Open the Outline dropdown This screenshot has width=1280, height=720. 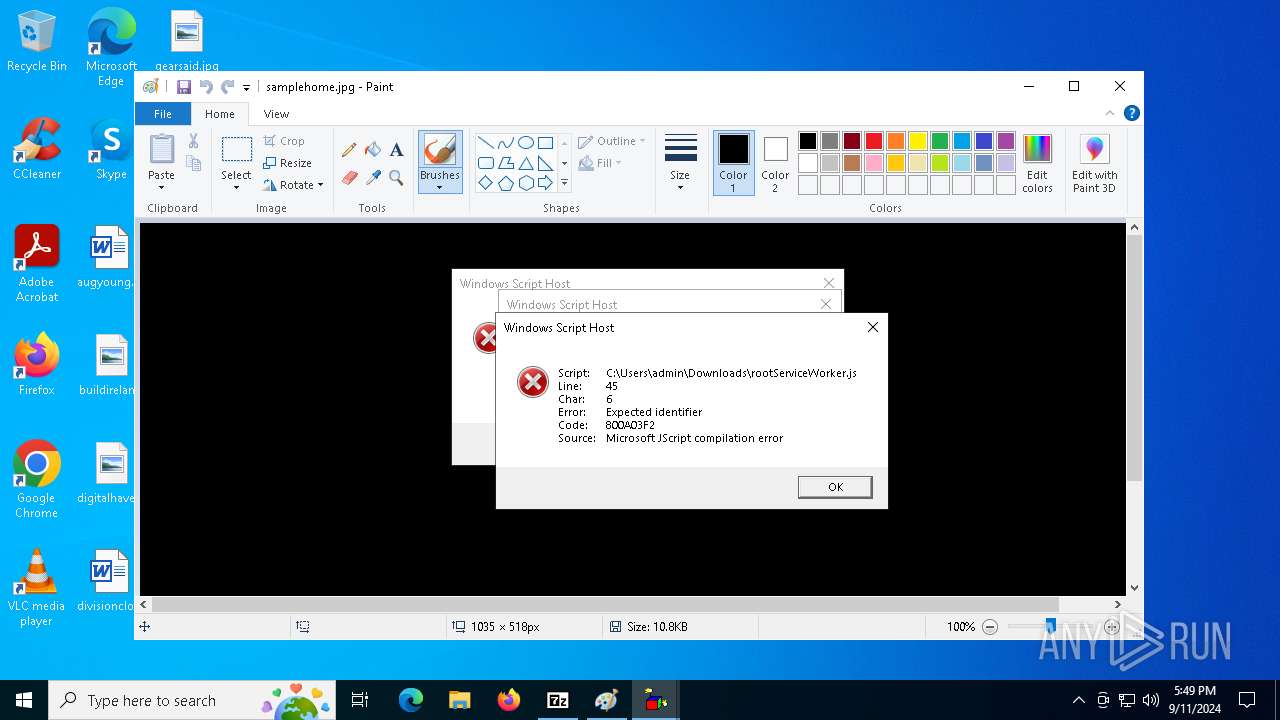pos(612,141)
